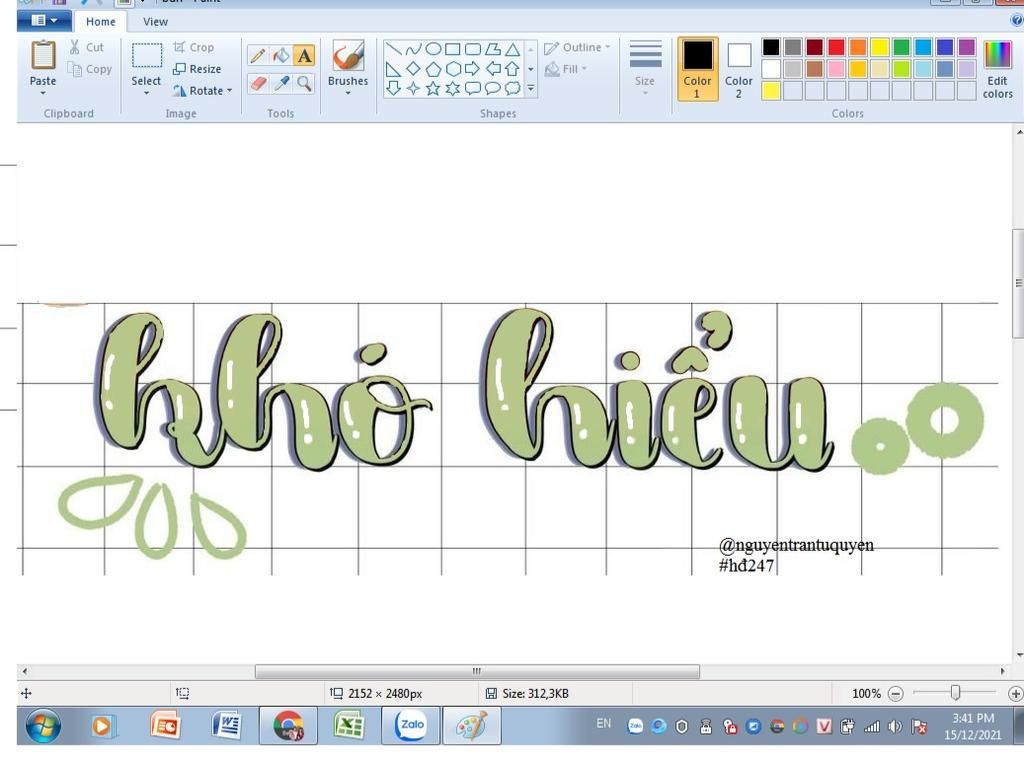Expand the Select options arrow

click(x=146, y=93)
